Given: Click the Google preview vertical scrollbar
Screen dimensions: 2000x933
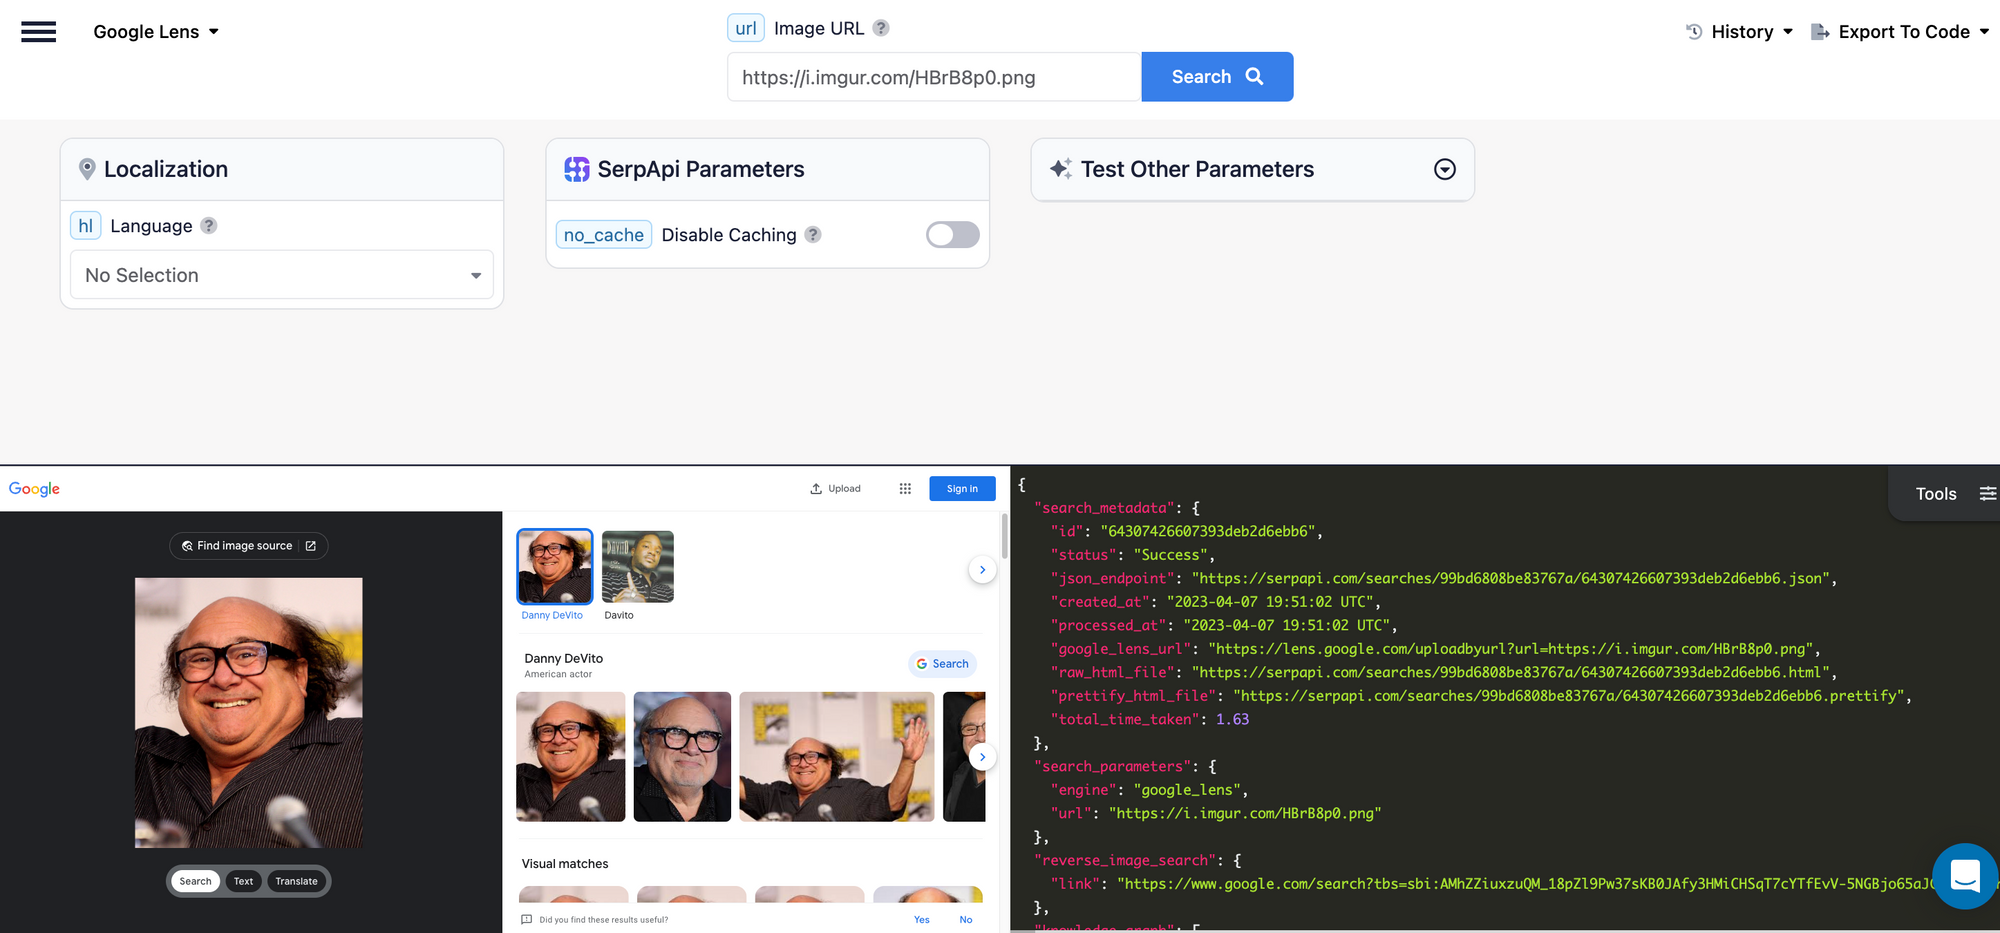Looking at the screenshot, I should (x=1004, y=536).
